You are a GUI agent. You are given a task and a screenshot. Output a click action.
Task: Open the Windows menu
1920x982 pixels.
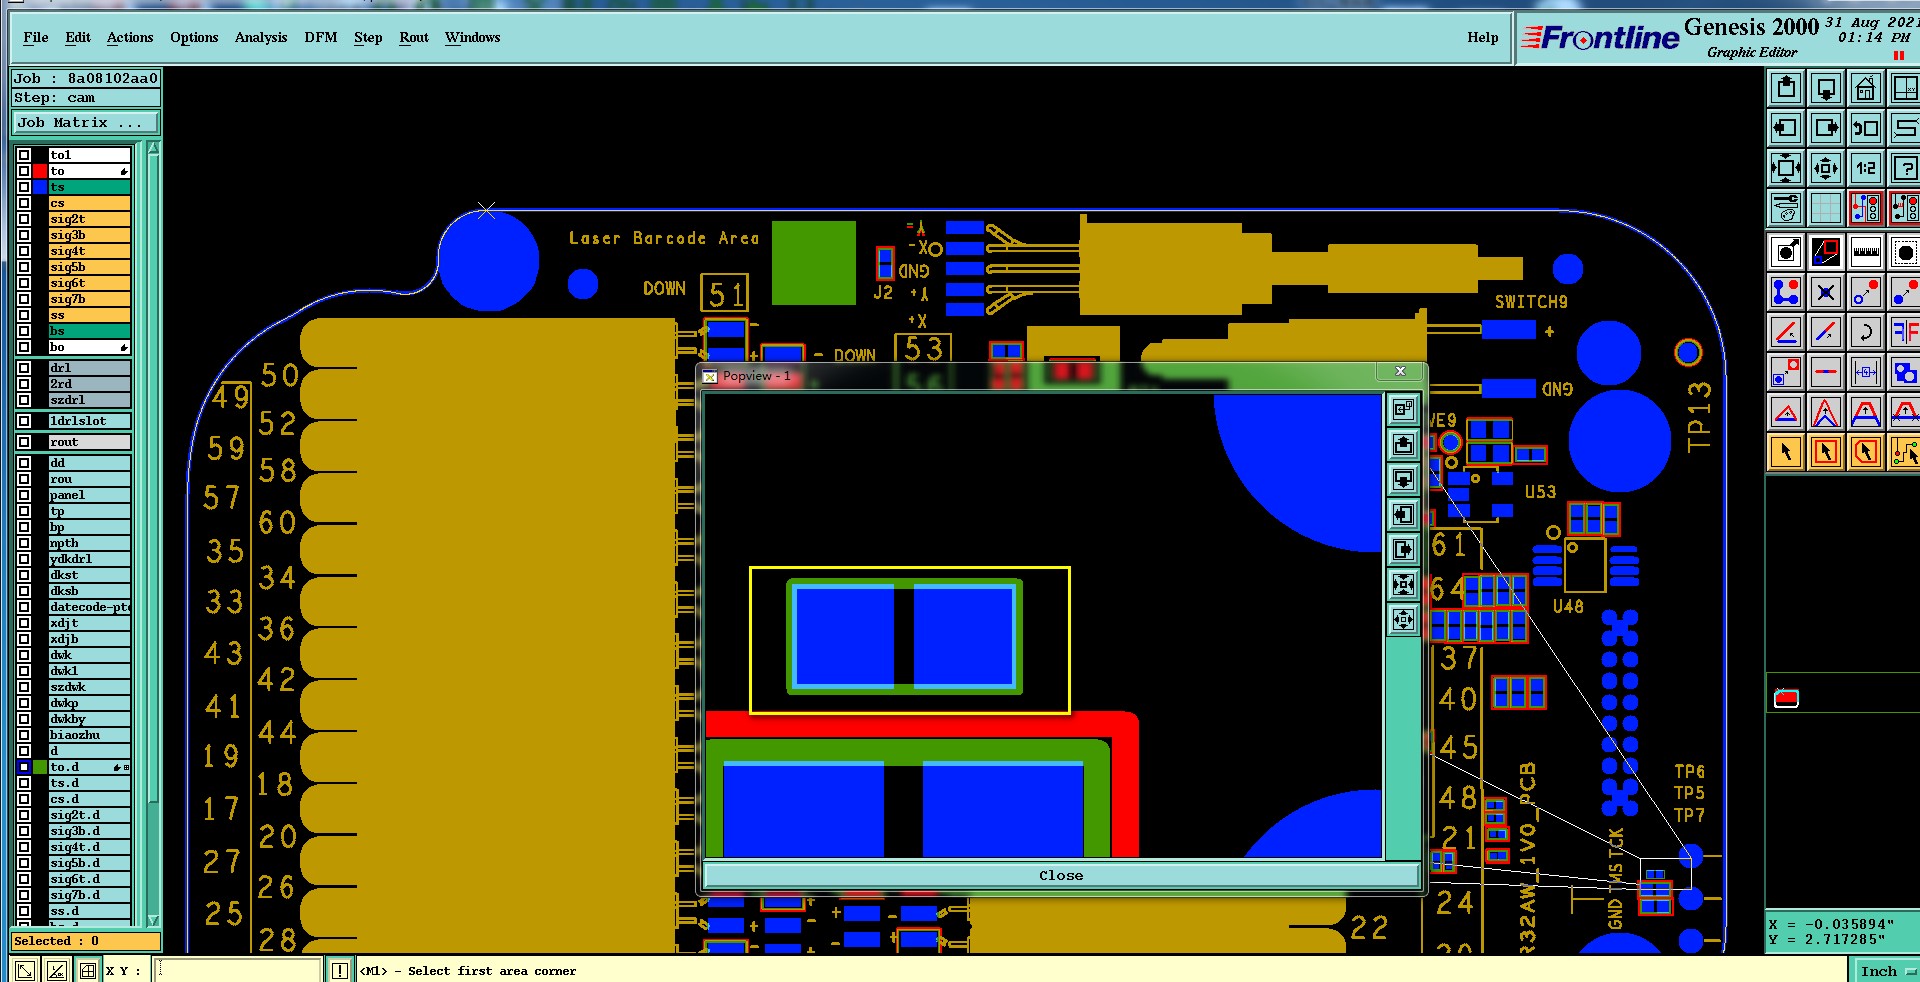point(472,38)
